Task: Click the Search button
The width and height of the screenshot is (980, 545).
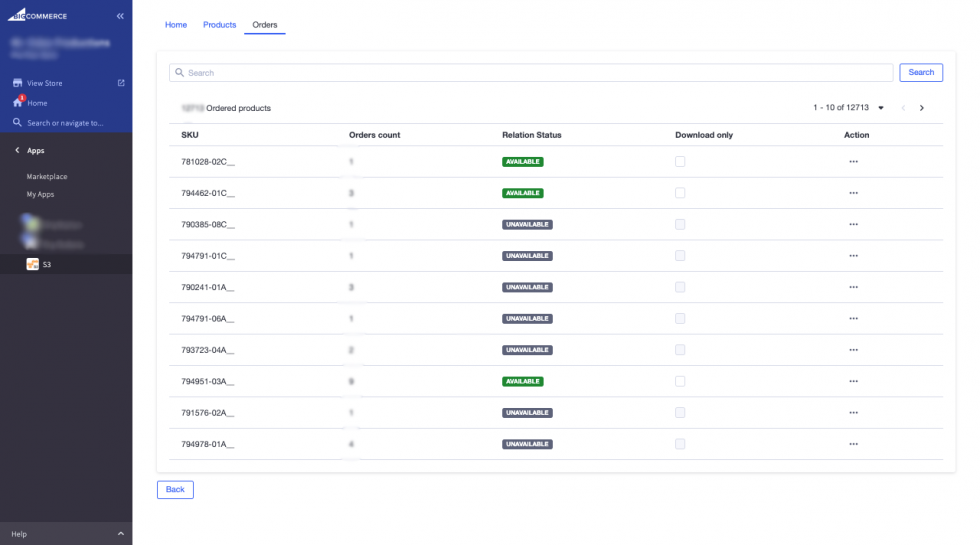Action: click(920, 73)
